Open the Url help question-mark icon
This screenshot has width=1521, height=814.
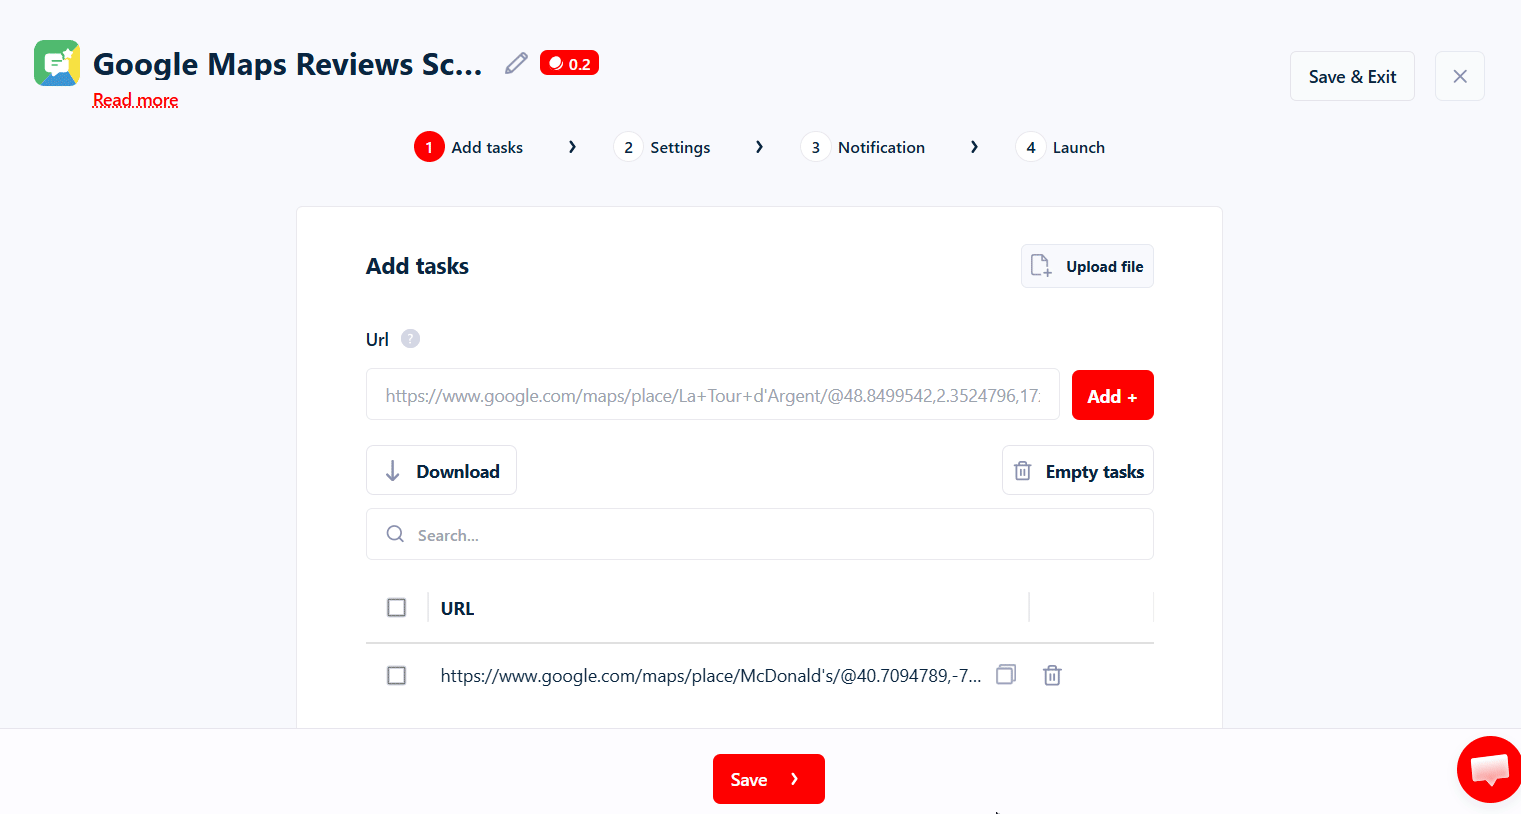(x=410, y=339)
